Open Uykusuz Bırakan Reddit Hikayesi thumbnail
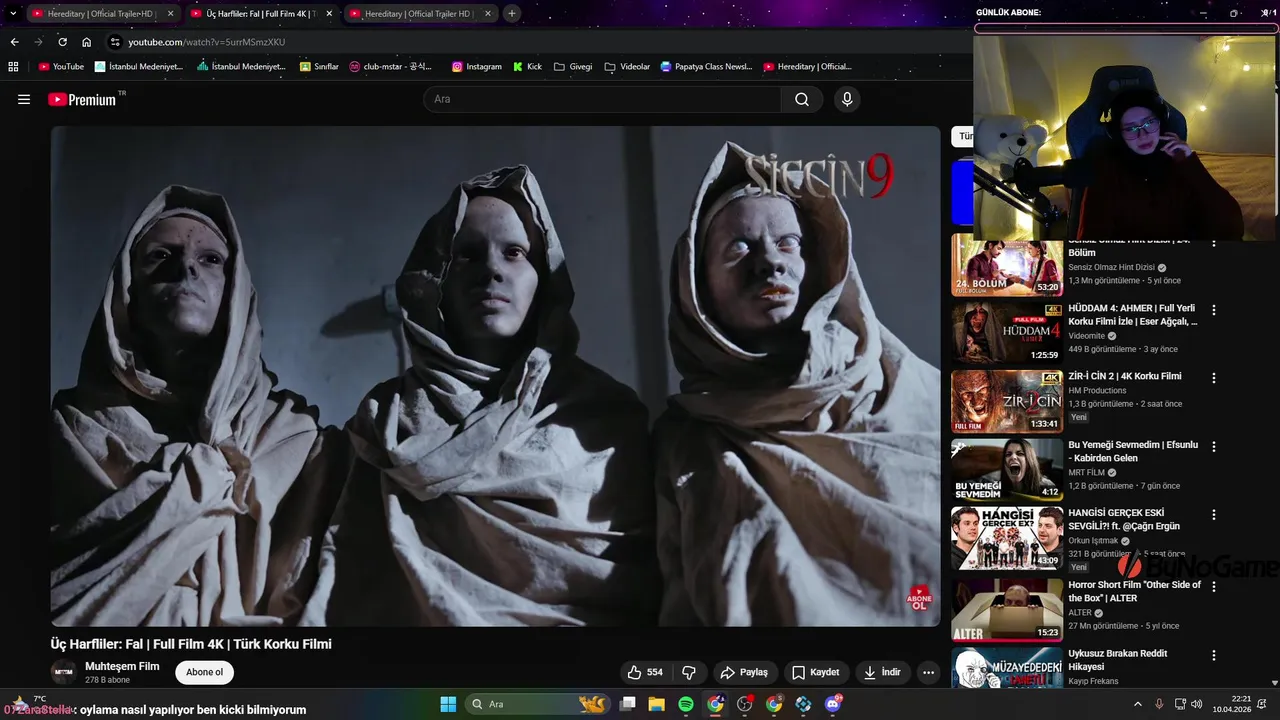This screenshot has width=1280, height=720. pos(1007,668)
